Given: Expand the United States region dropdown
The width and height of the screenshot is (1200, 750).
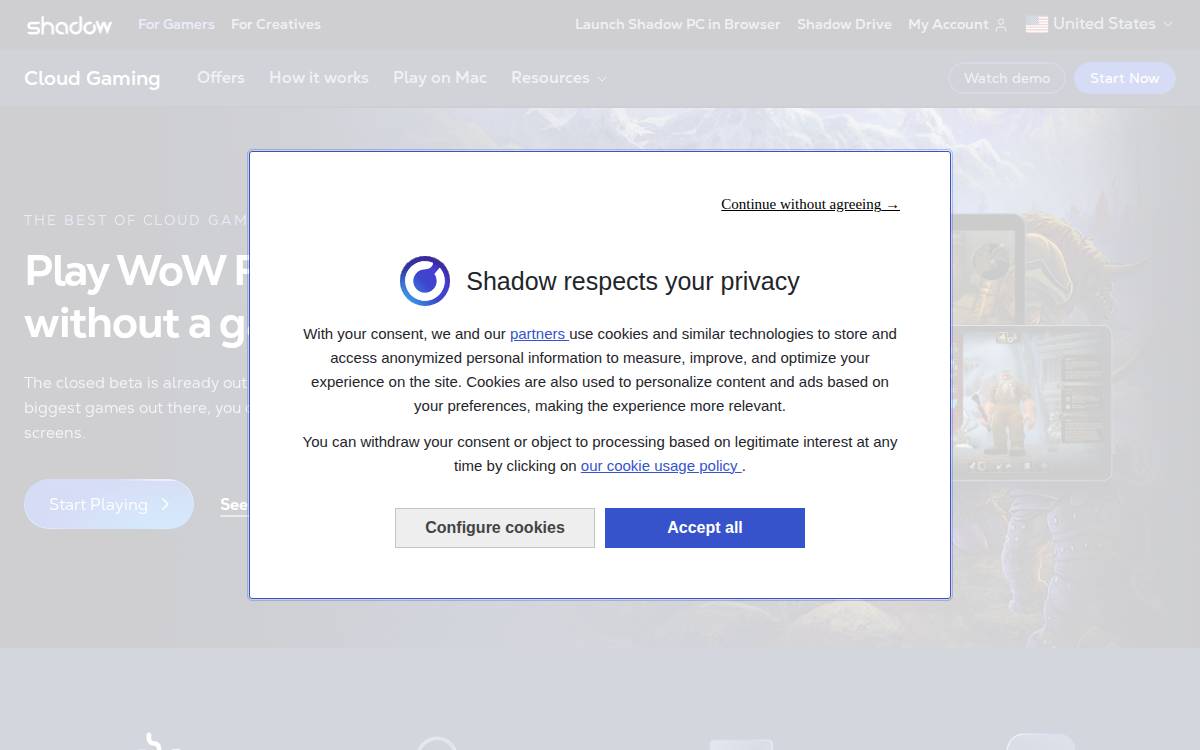Looking at the screenshot, I should point(1100,24).
